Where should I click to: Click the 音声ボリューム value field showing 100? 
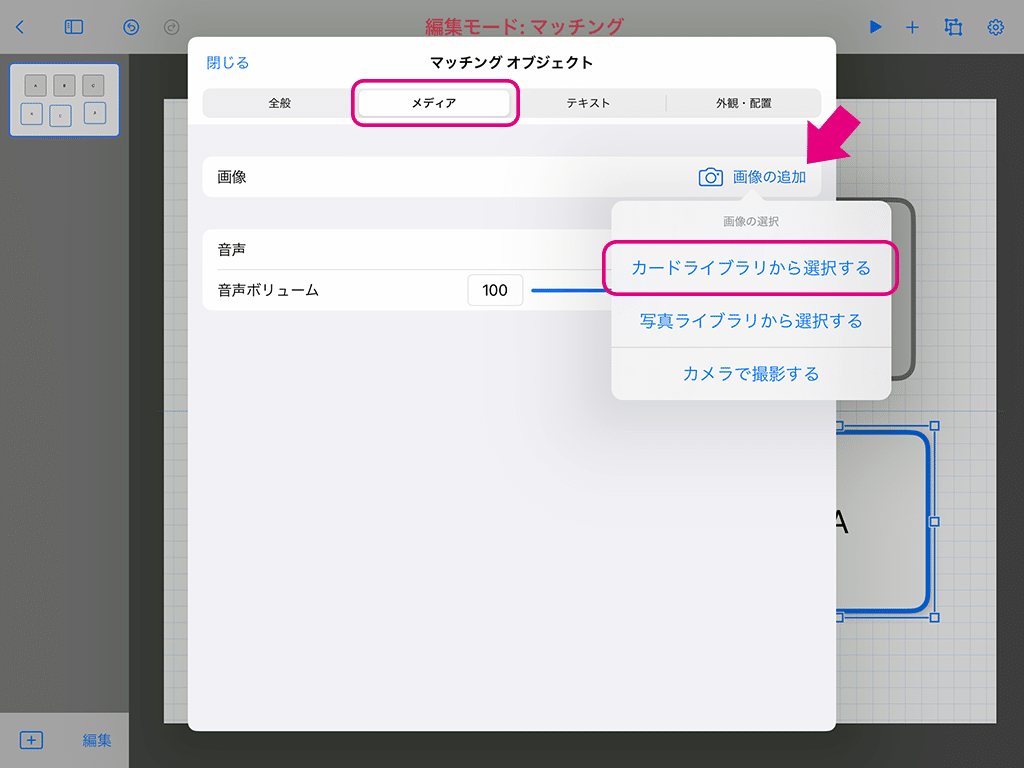point(495,290)
